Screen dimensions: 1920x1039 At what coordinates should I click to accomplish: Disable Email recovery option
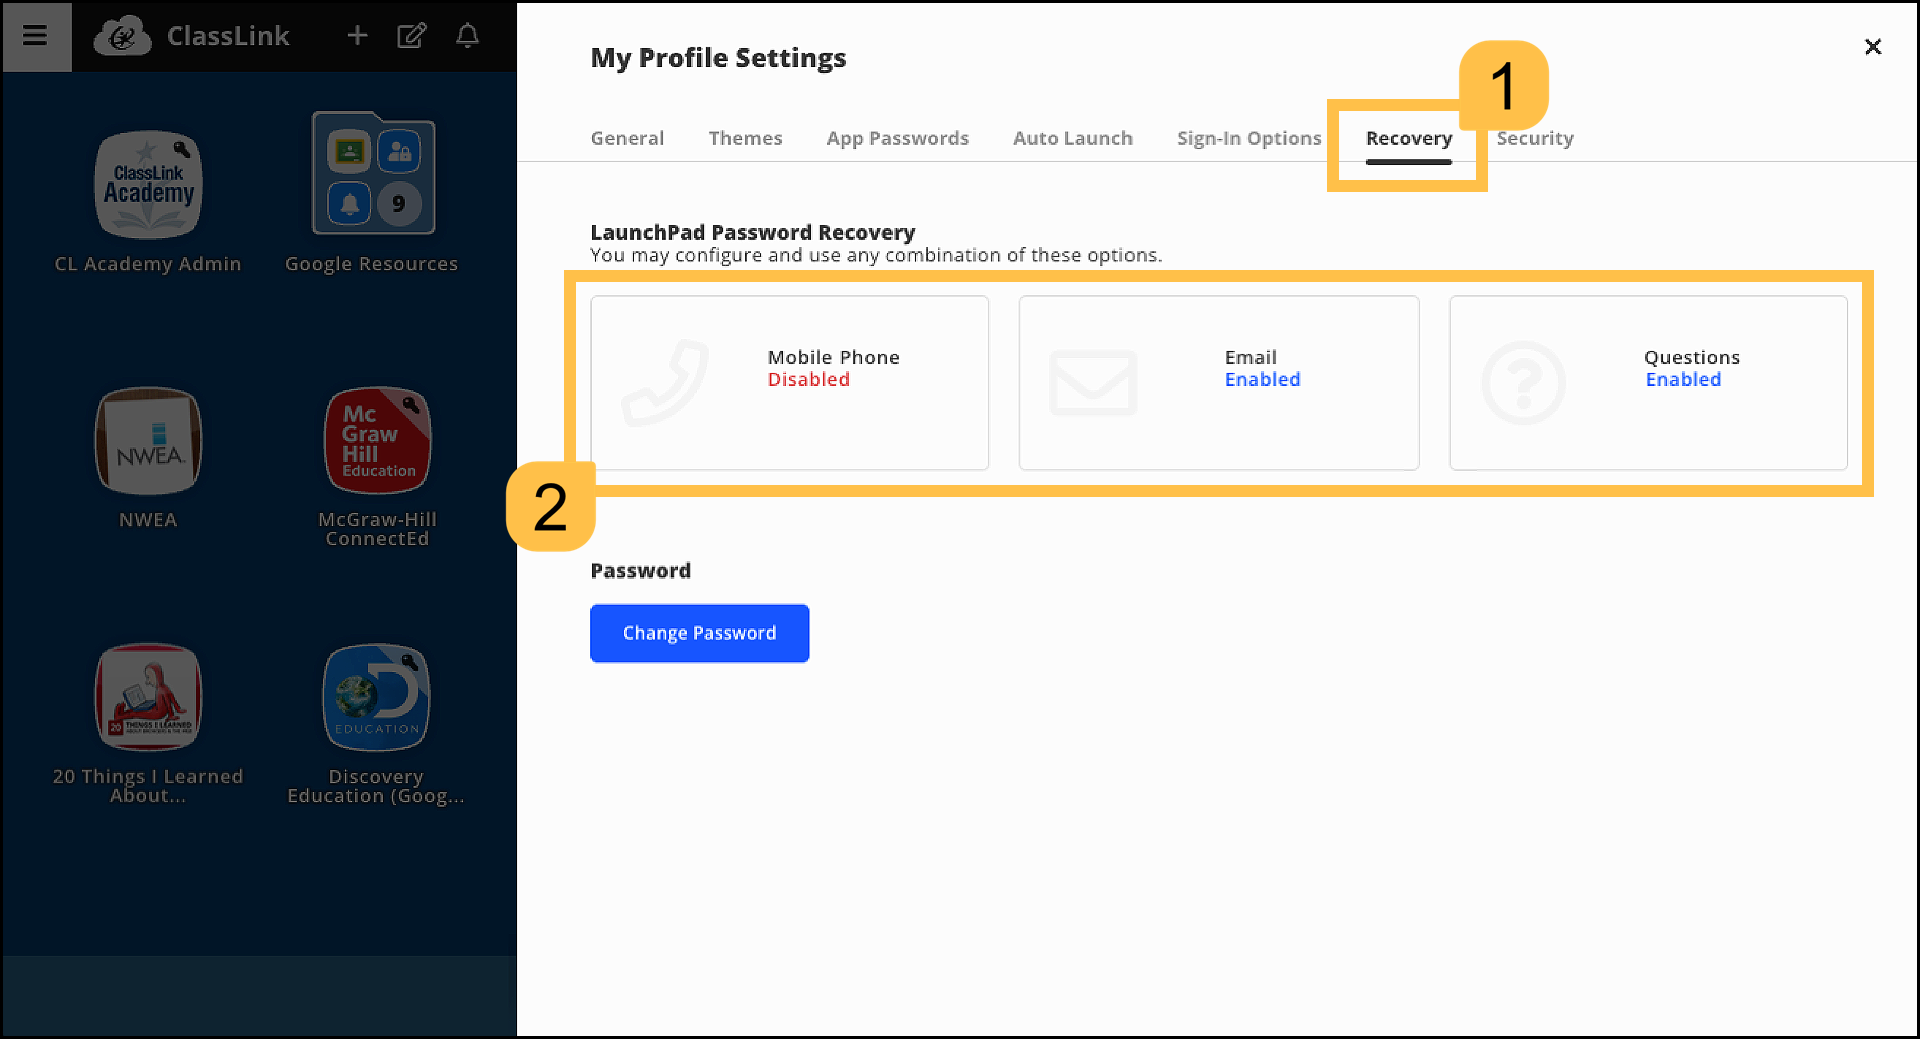click(1218, 382)
